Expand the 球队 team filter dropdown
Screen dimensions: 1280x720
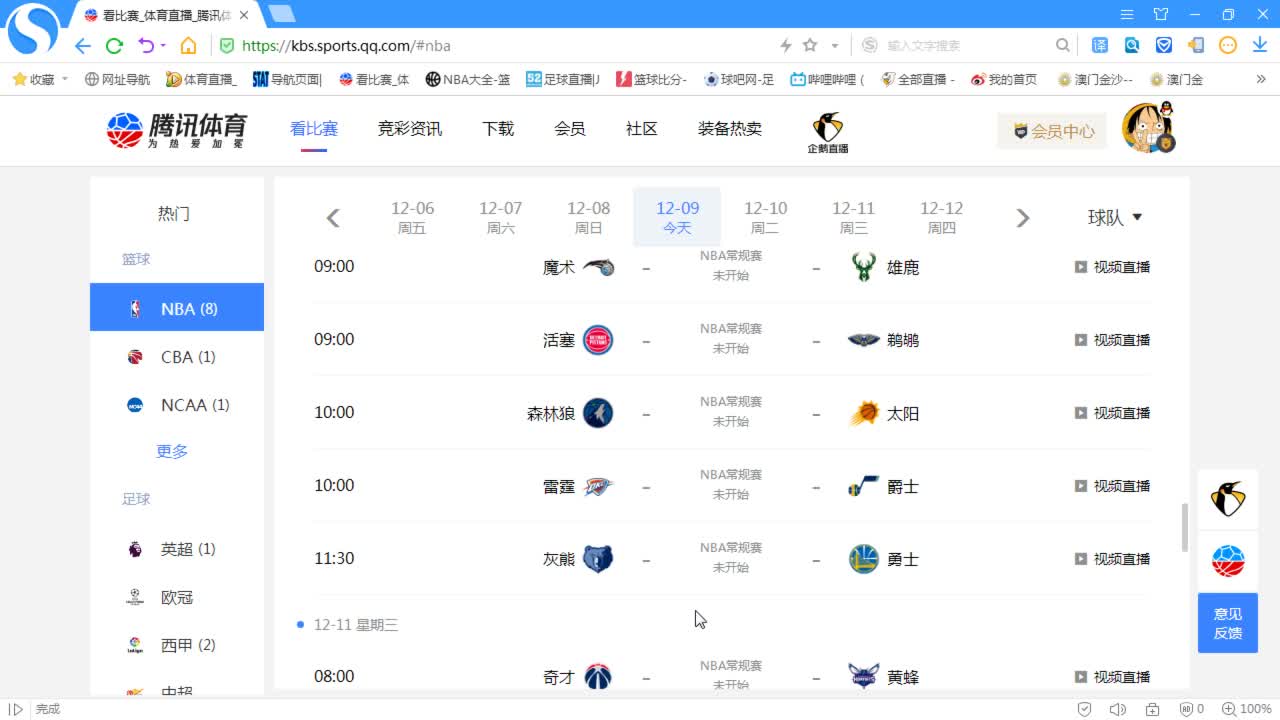(x=1114, y=218)
